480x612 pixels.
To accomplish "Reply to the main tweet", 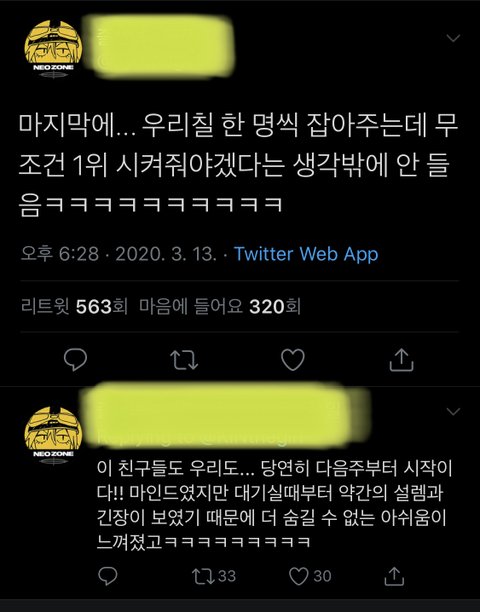I will (75, 359).
